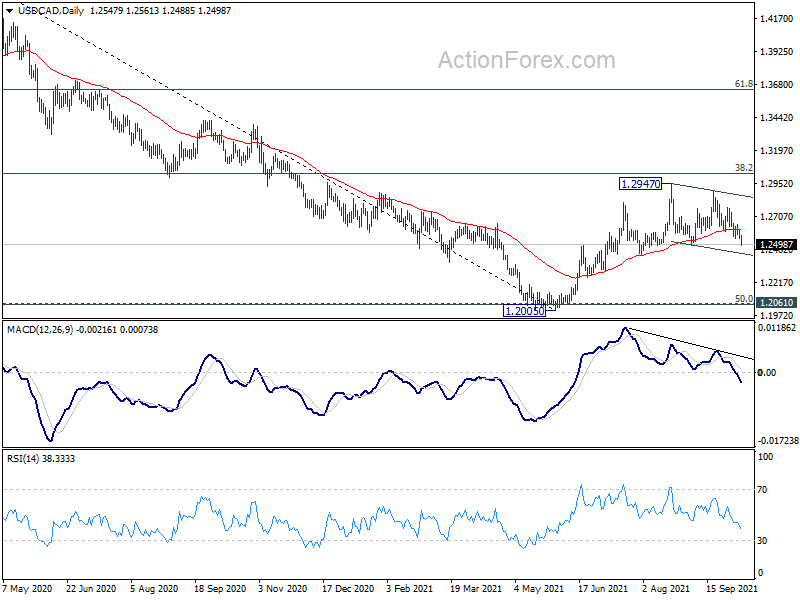
Task: Select the RSI(14) 38.3333 indicator label
Action: (x=41, y=459)
